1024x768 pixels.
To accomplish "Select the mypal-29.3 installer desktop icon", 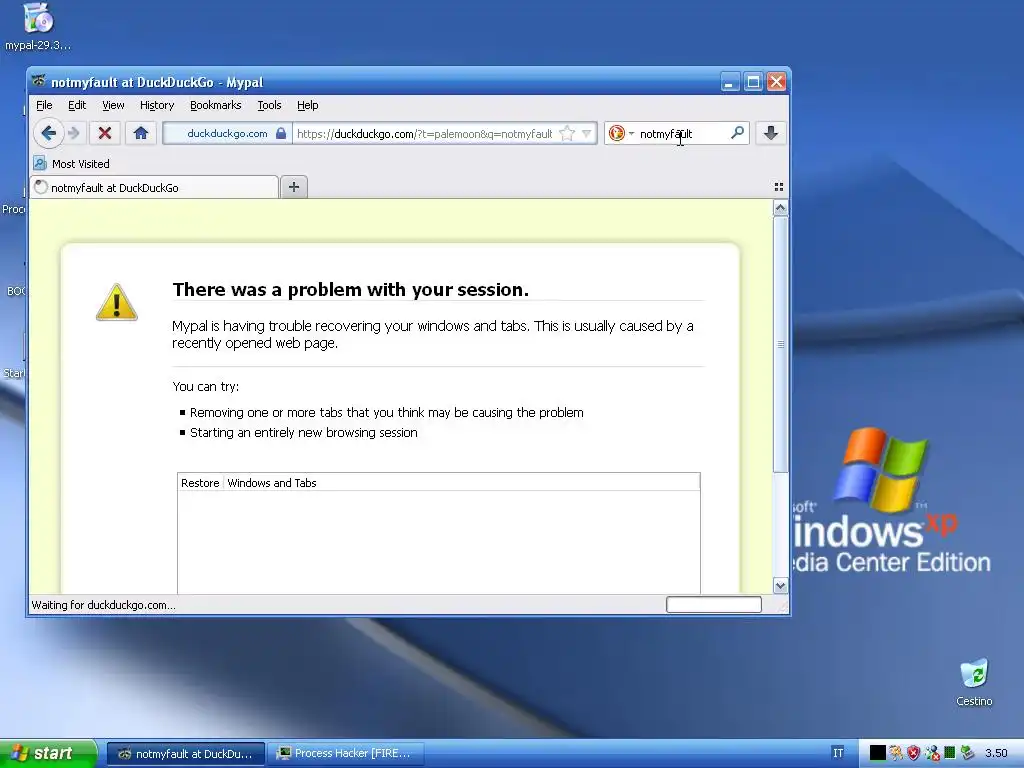I will 38,26.
